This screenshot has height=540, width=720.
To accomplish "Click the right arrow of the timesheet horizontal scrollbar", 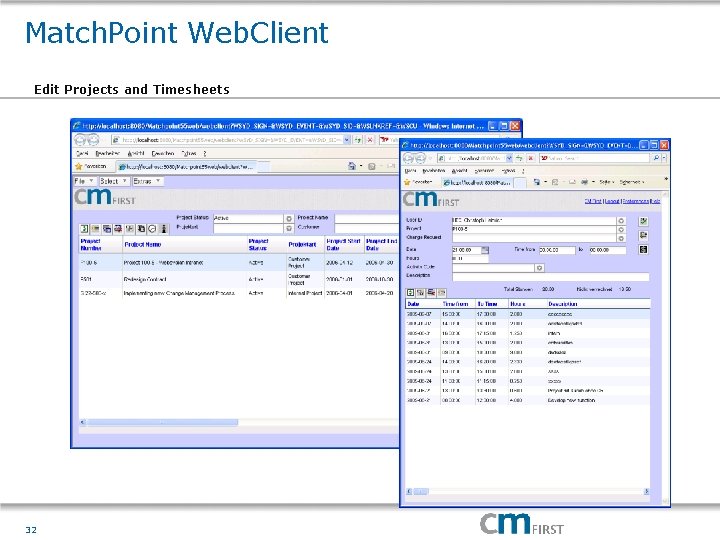I will pos(646,491).
